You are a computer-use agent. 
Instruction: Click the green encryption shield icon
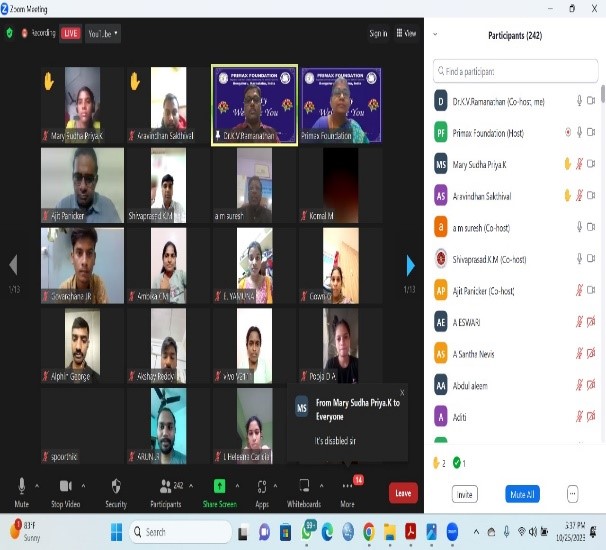(10, 33)
